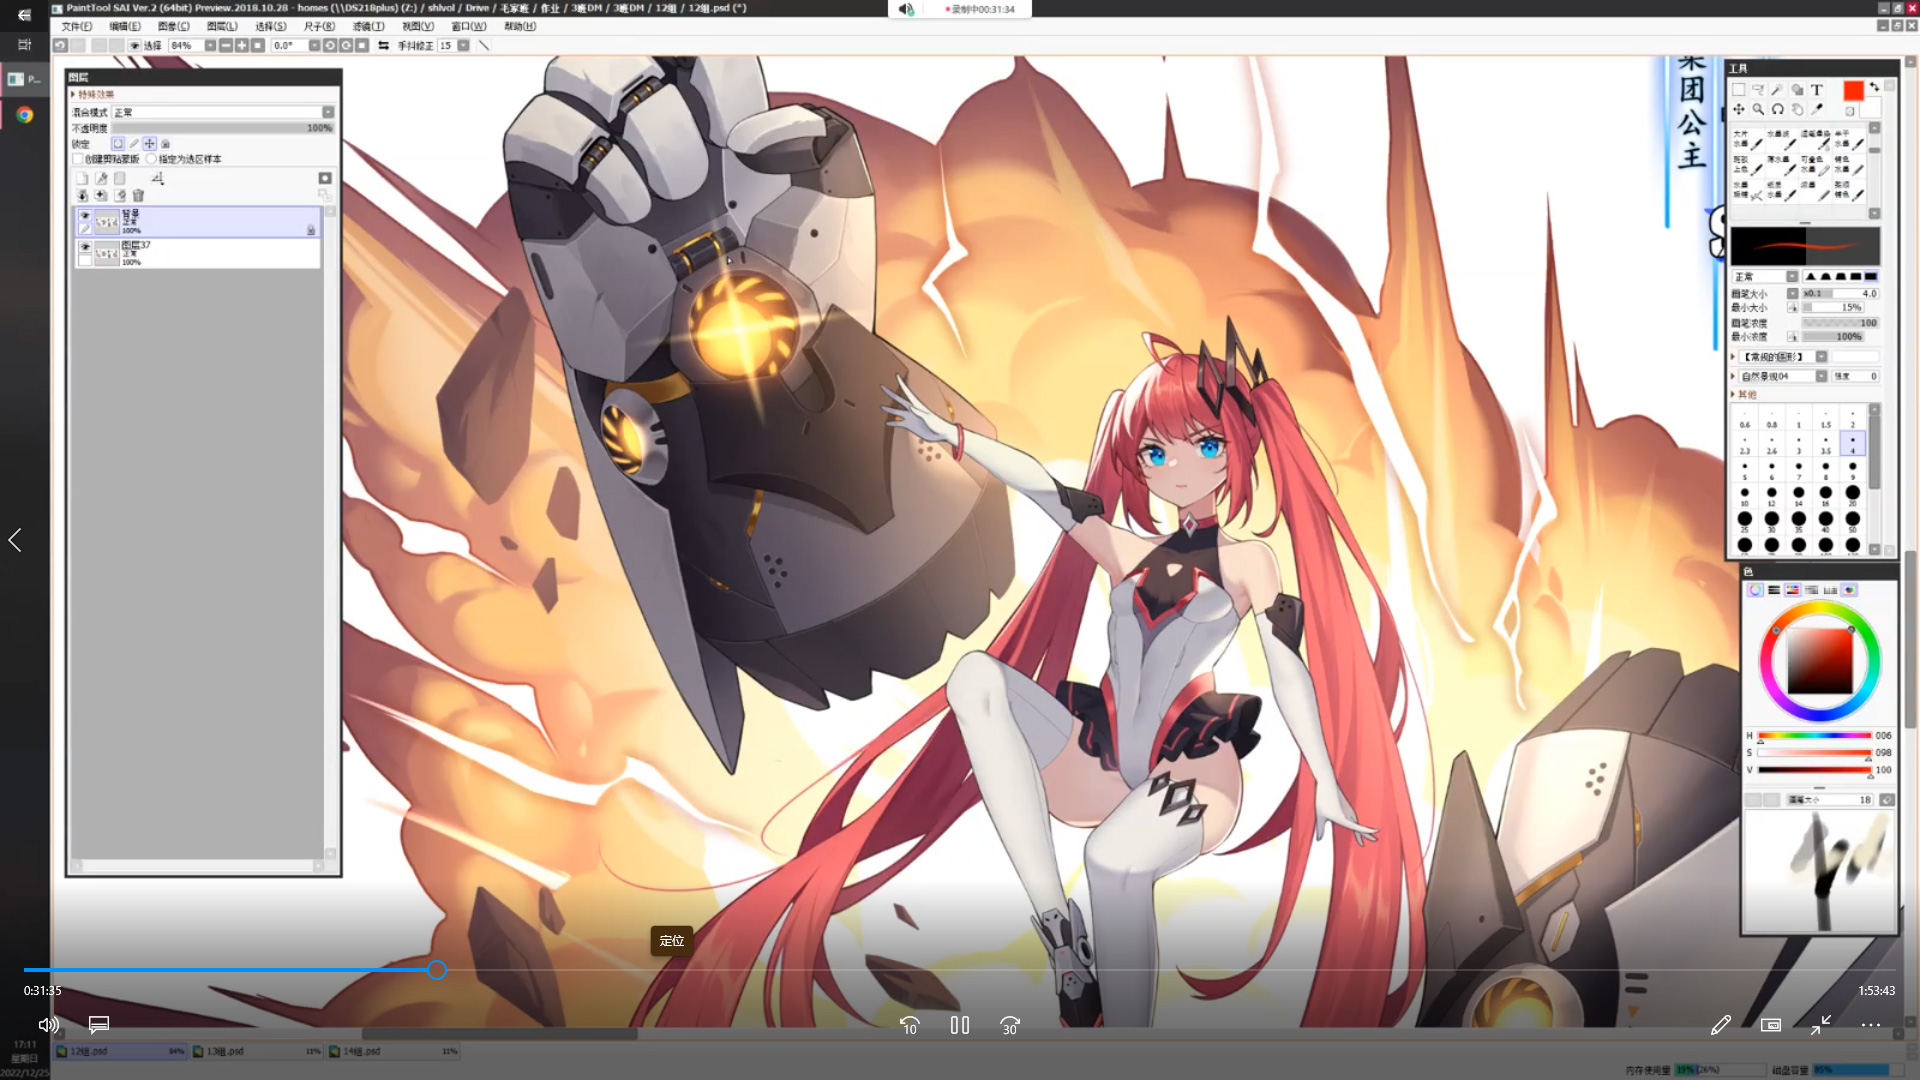Toggle the straight line drawing mode icon
Viewport: 1920px width, 1080px height.
click(483, 45)
